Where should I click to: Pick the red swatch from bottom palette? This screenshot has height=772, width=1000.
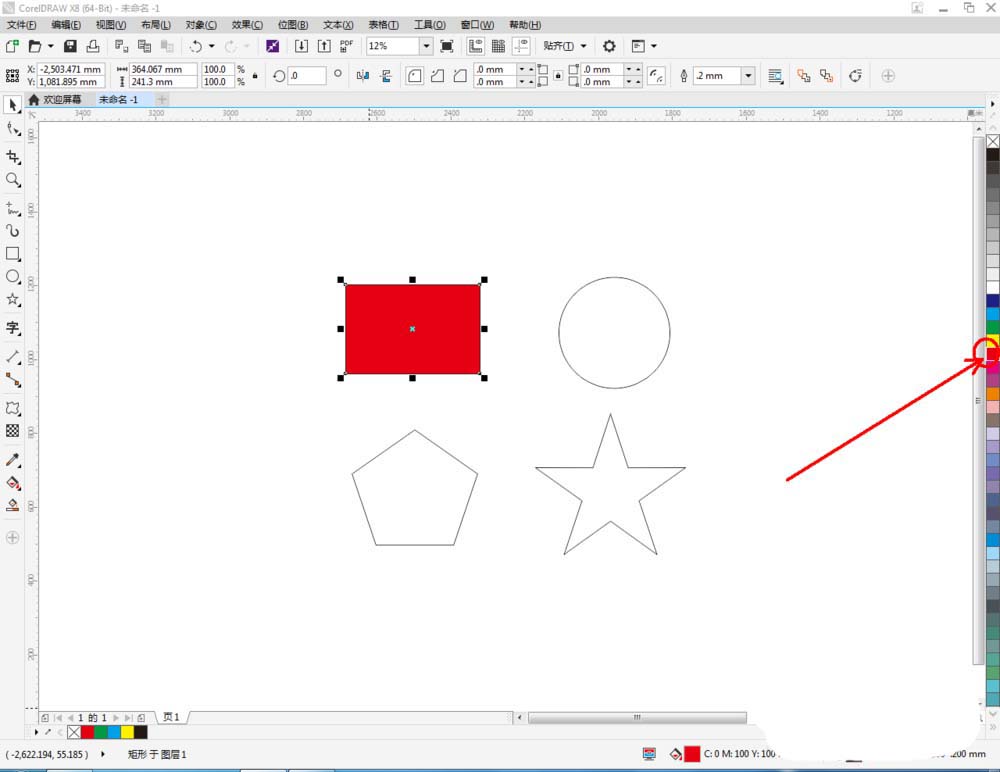tap(89, 732)
